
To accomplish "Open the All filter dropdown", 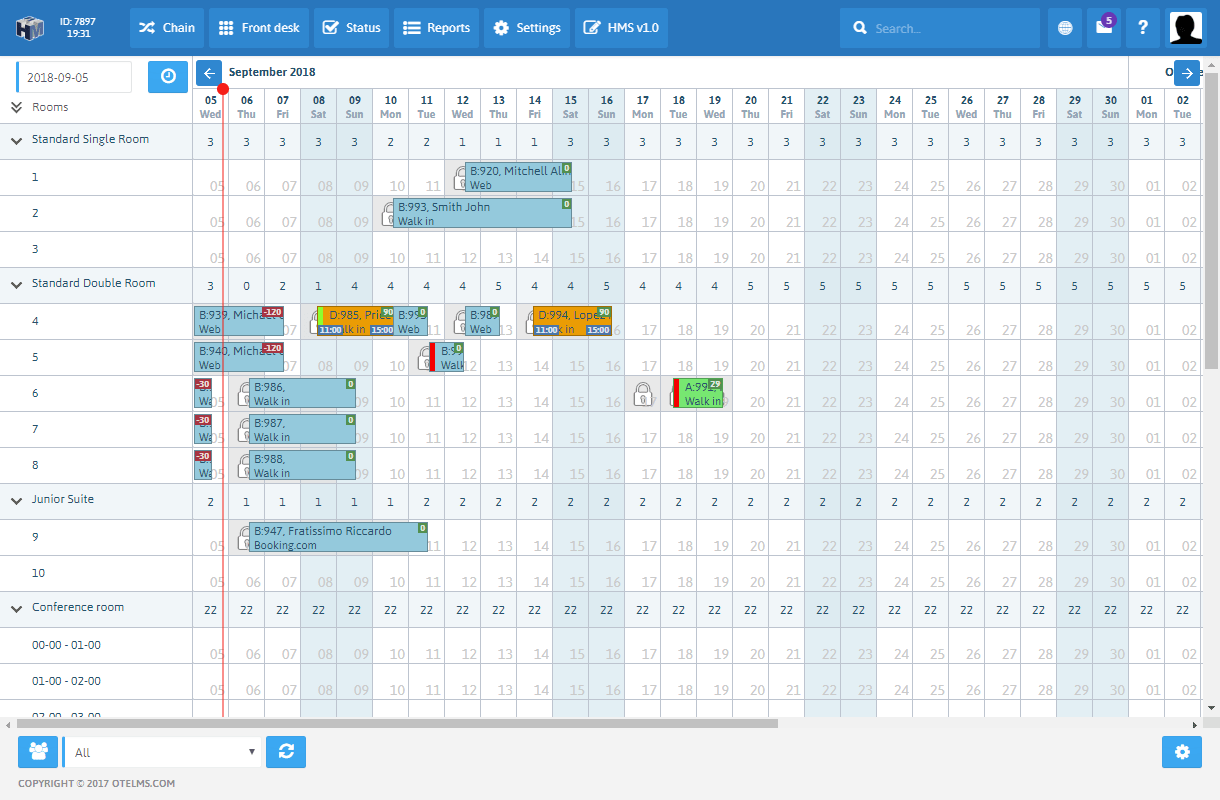I will point(162,752).
